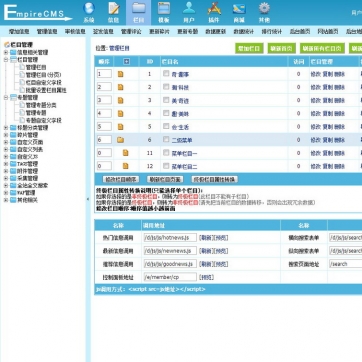Open 排行统计 in the sub menu bar

(272, 32)
